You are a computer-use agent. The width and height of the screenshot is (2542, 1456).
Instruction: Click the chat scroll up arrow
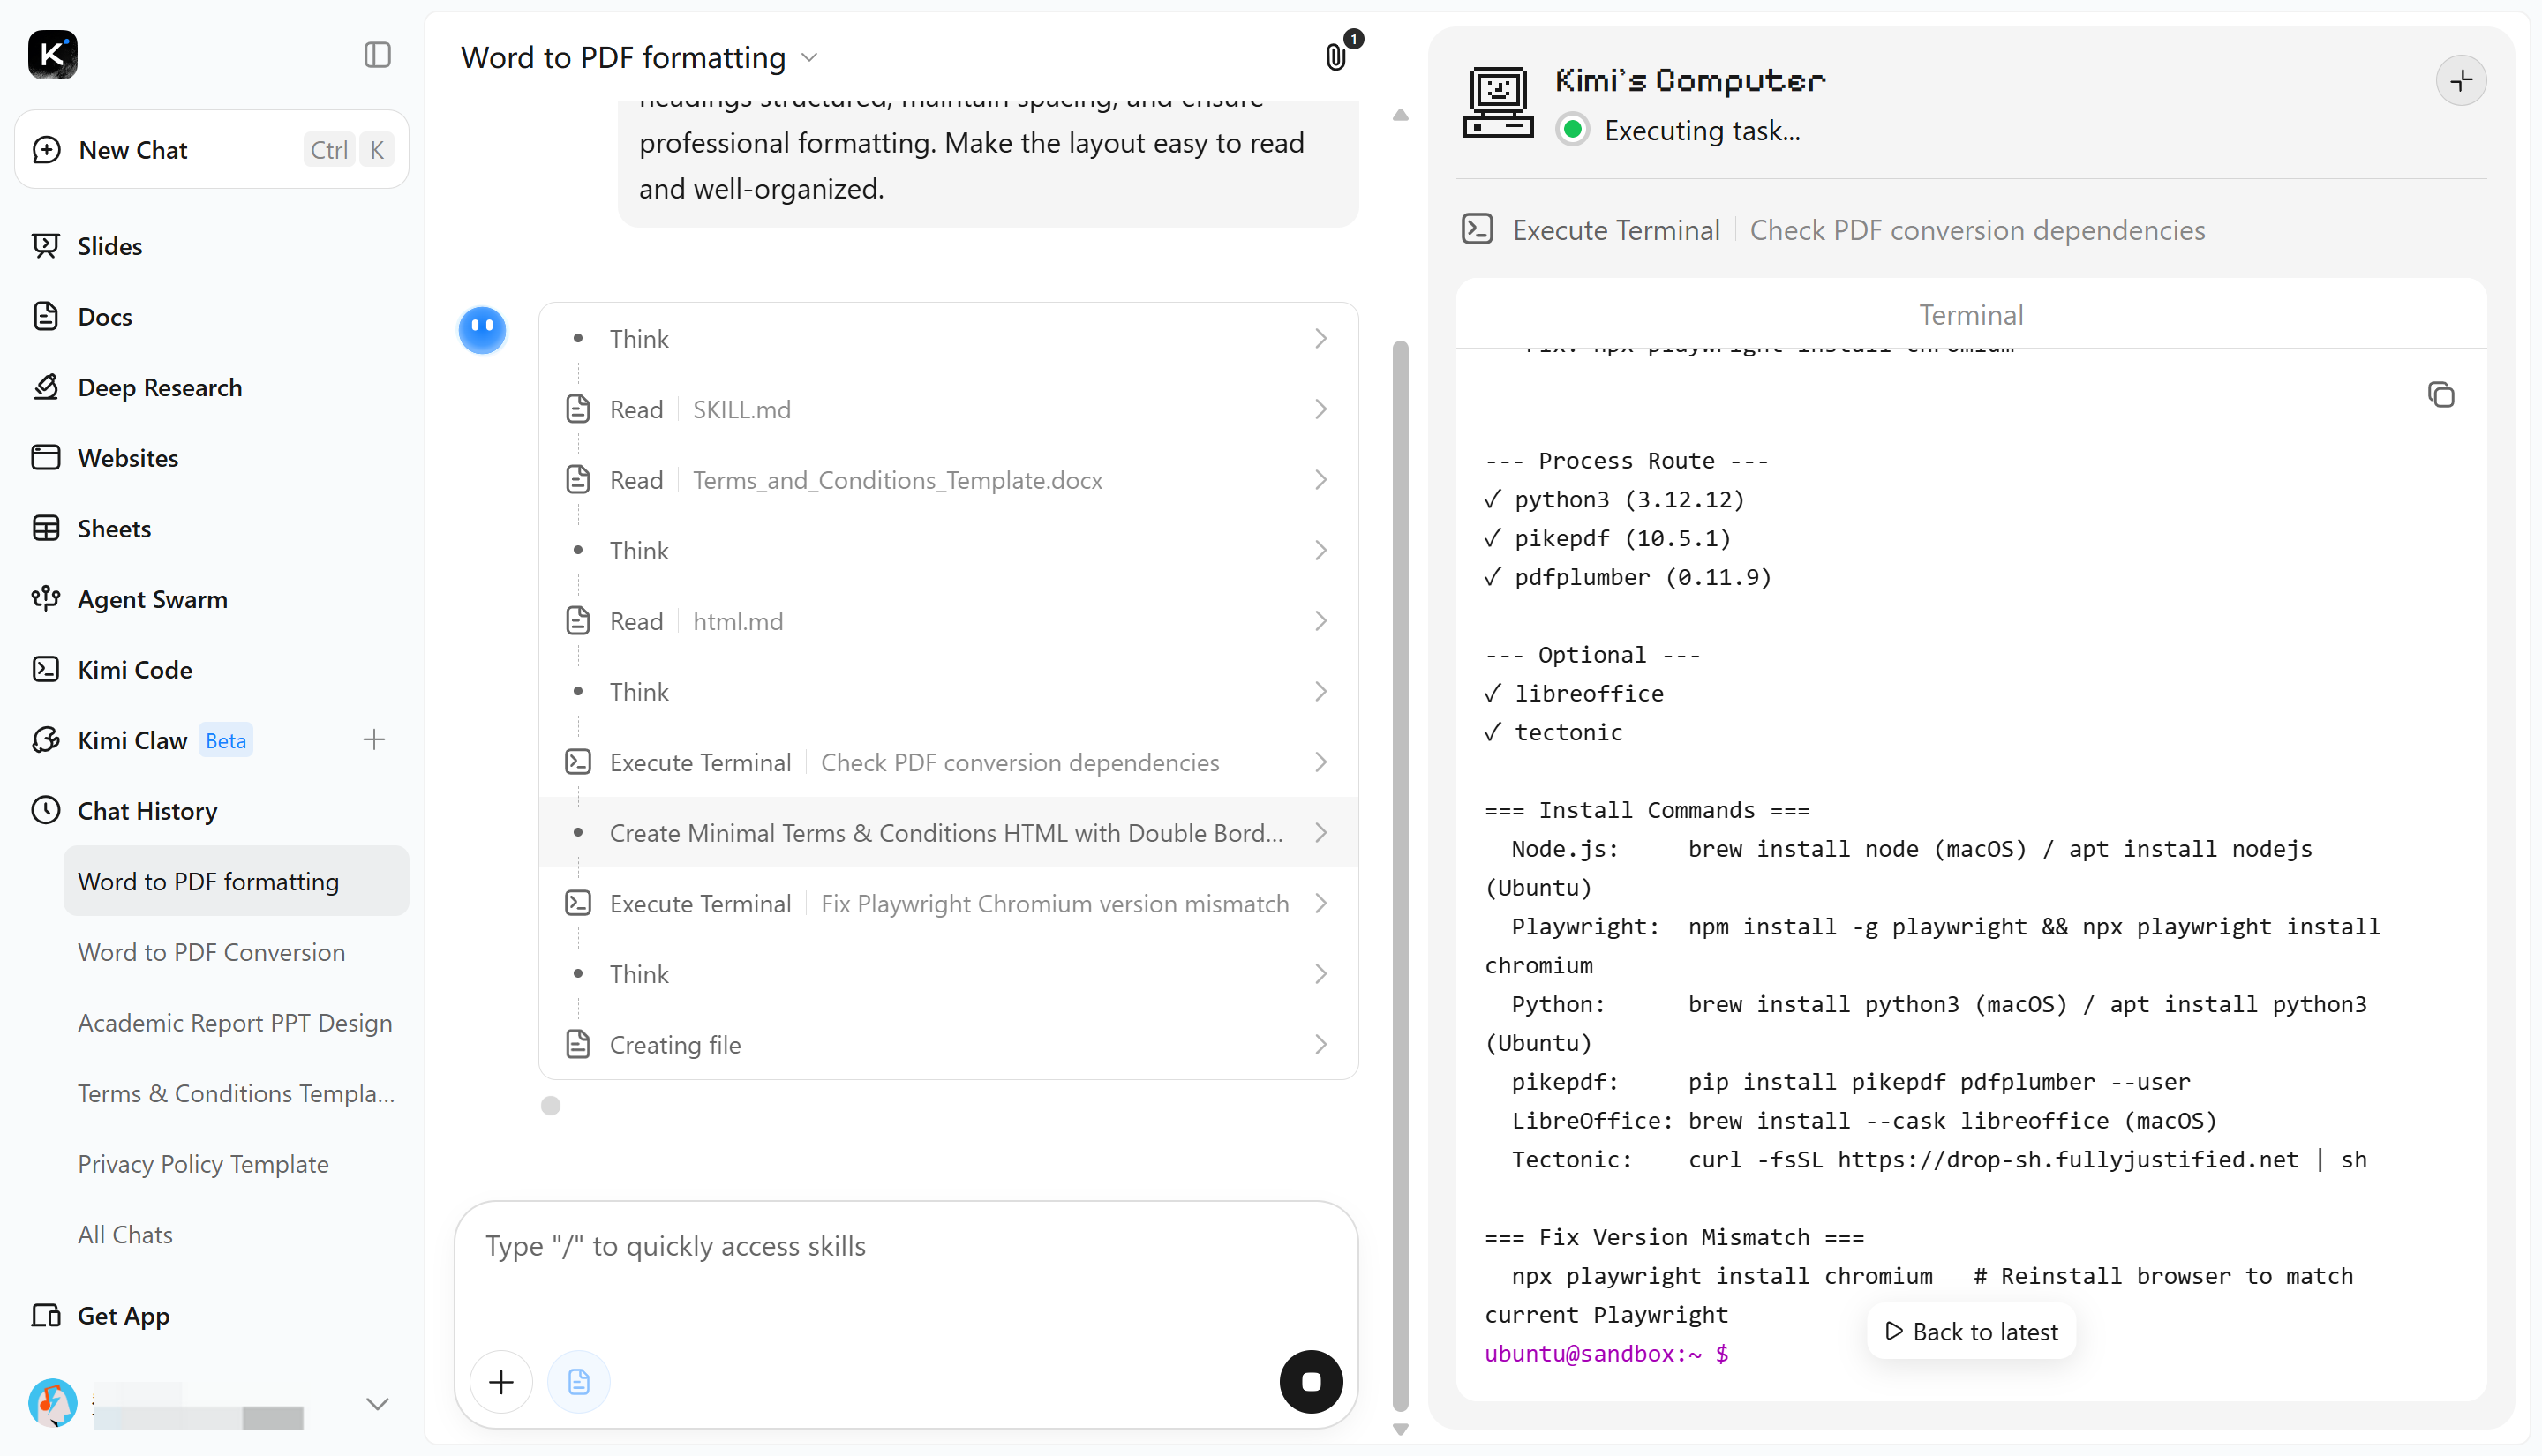pyautogui.click(x=1401, y=115)
